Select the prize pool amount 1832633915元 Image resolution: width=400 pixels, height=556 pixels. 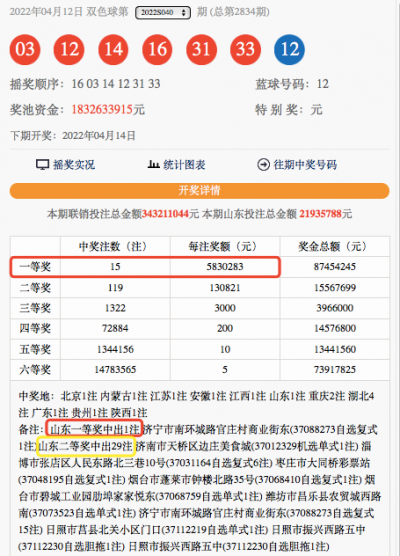[108, 110]
